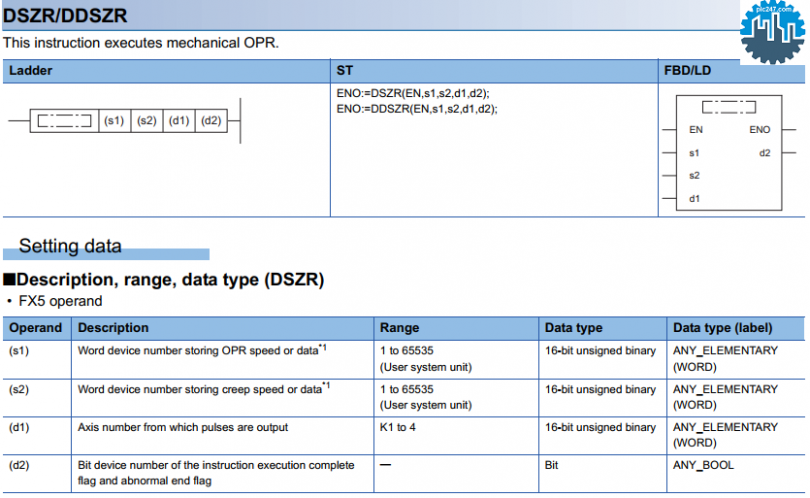Click the EN pin label in FBD block
This screenshot has height=498, width=810.
pos(696,130)
